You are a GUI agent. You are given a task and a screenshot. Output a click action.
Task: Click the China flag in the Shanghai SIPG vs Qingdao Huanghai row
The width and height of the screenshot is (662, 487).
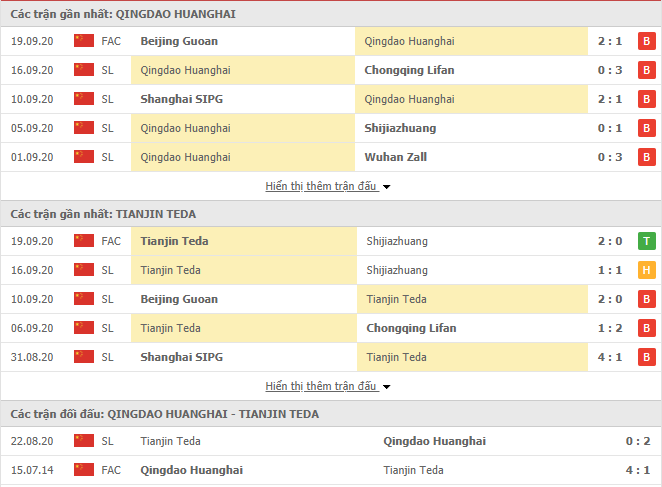pos(84,99)
